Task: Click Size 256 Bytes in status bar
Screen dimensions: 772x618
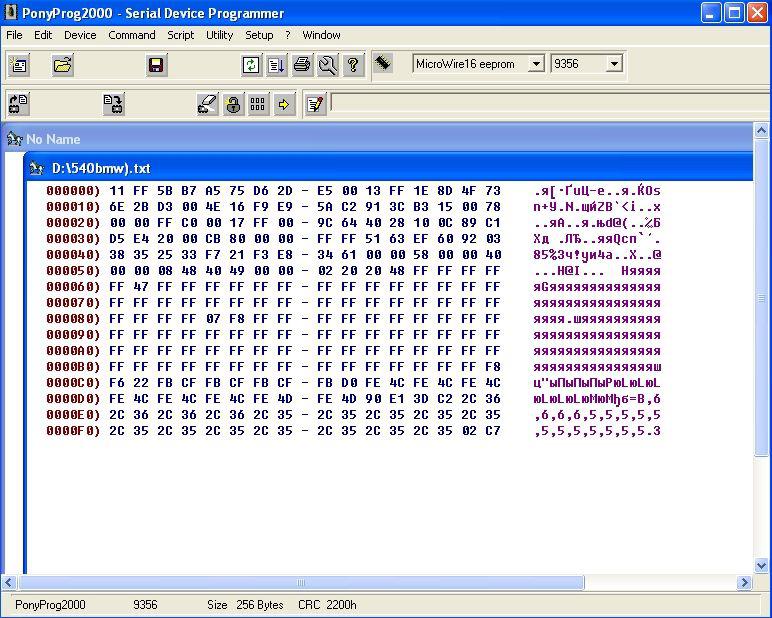Action: [x=245, y=605]
